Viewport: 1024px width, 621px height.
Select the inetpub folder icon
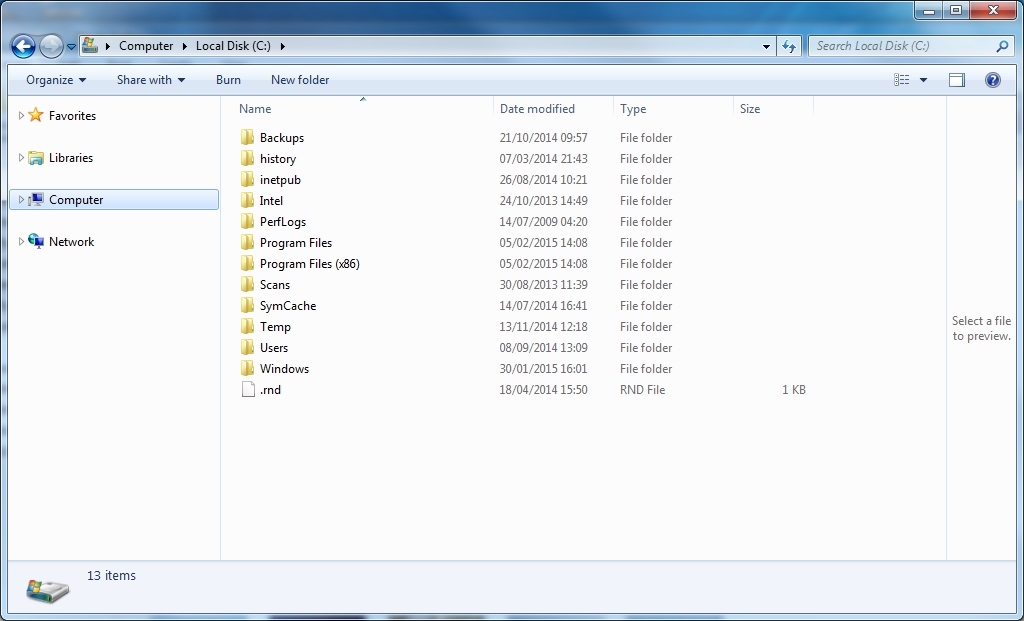(x=248, y=179)
